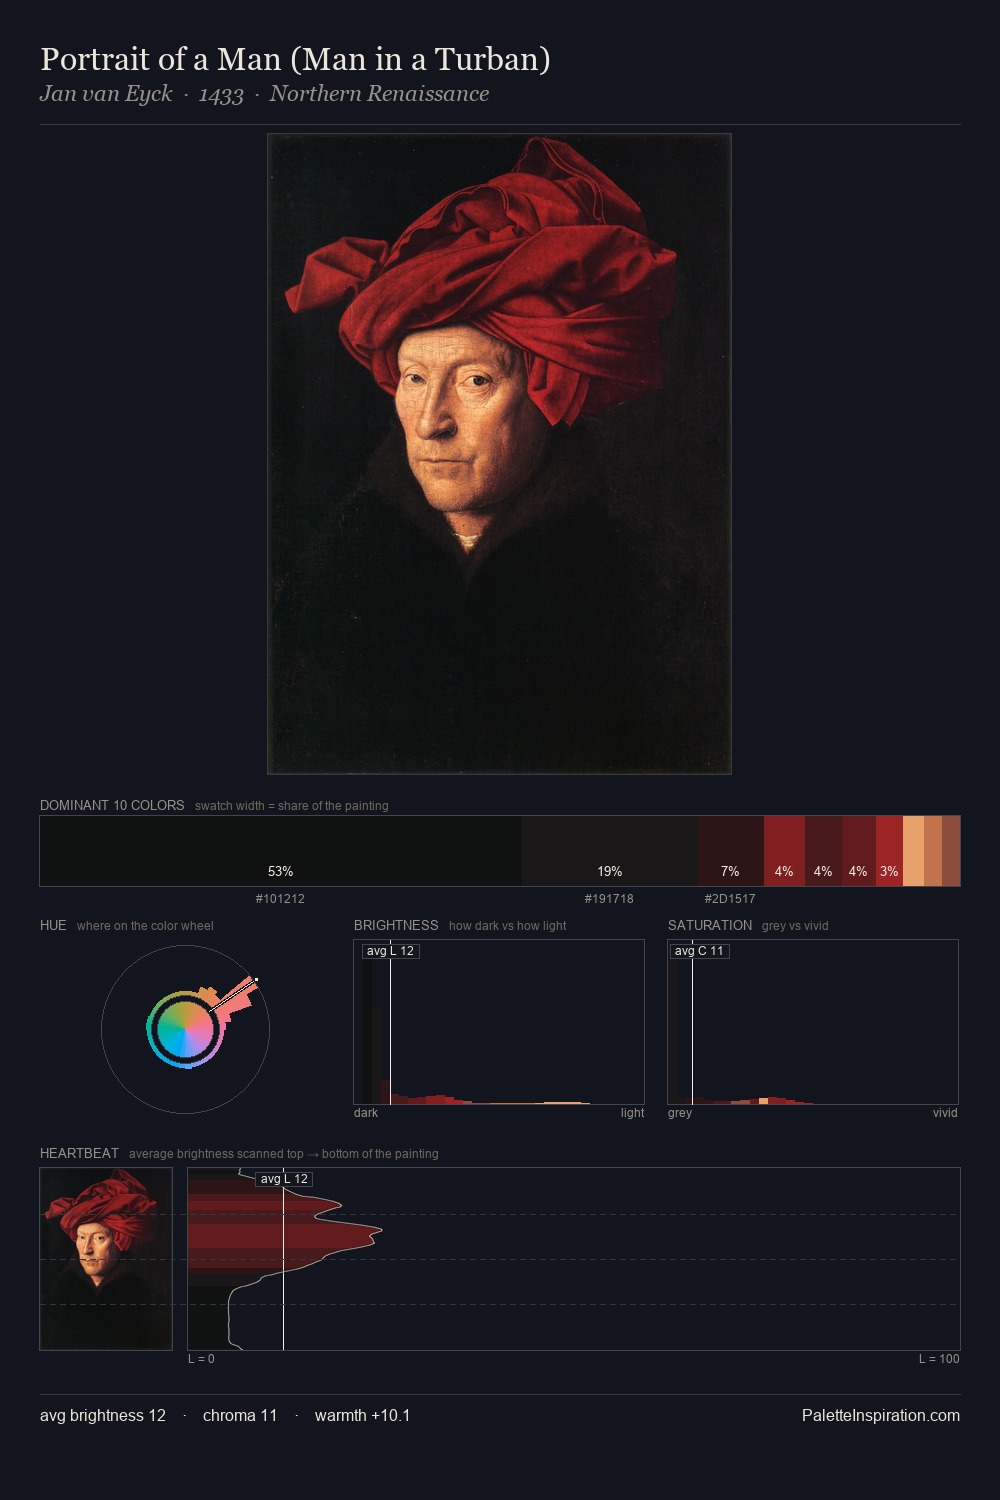This screenshot has width=1000, height=1500.
Task: Click the bright red 3% swatch
Action: 889,851
